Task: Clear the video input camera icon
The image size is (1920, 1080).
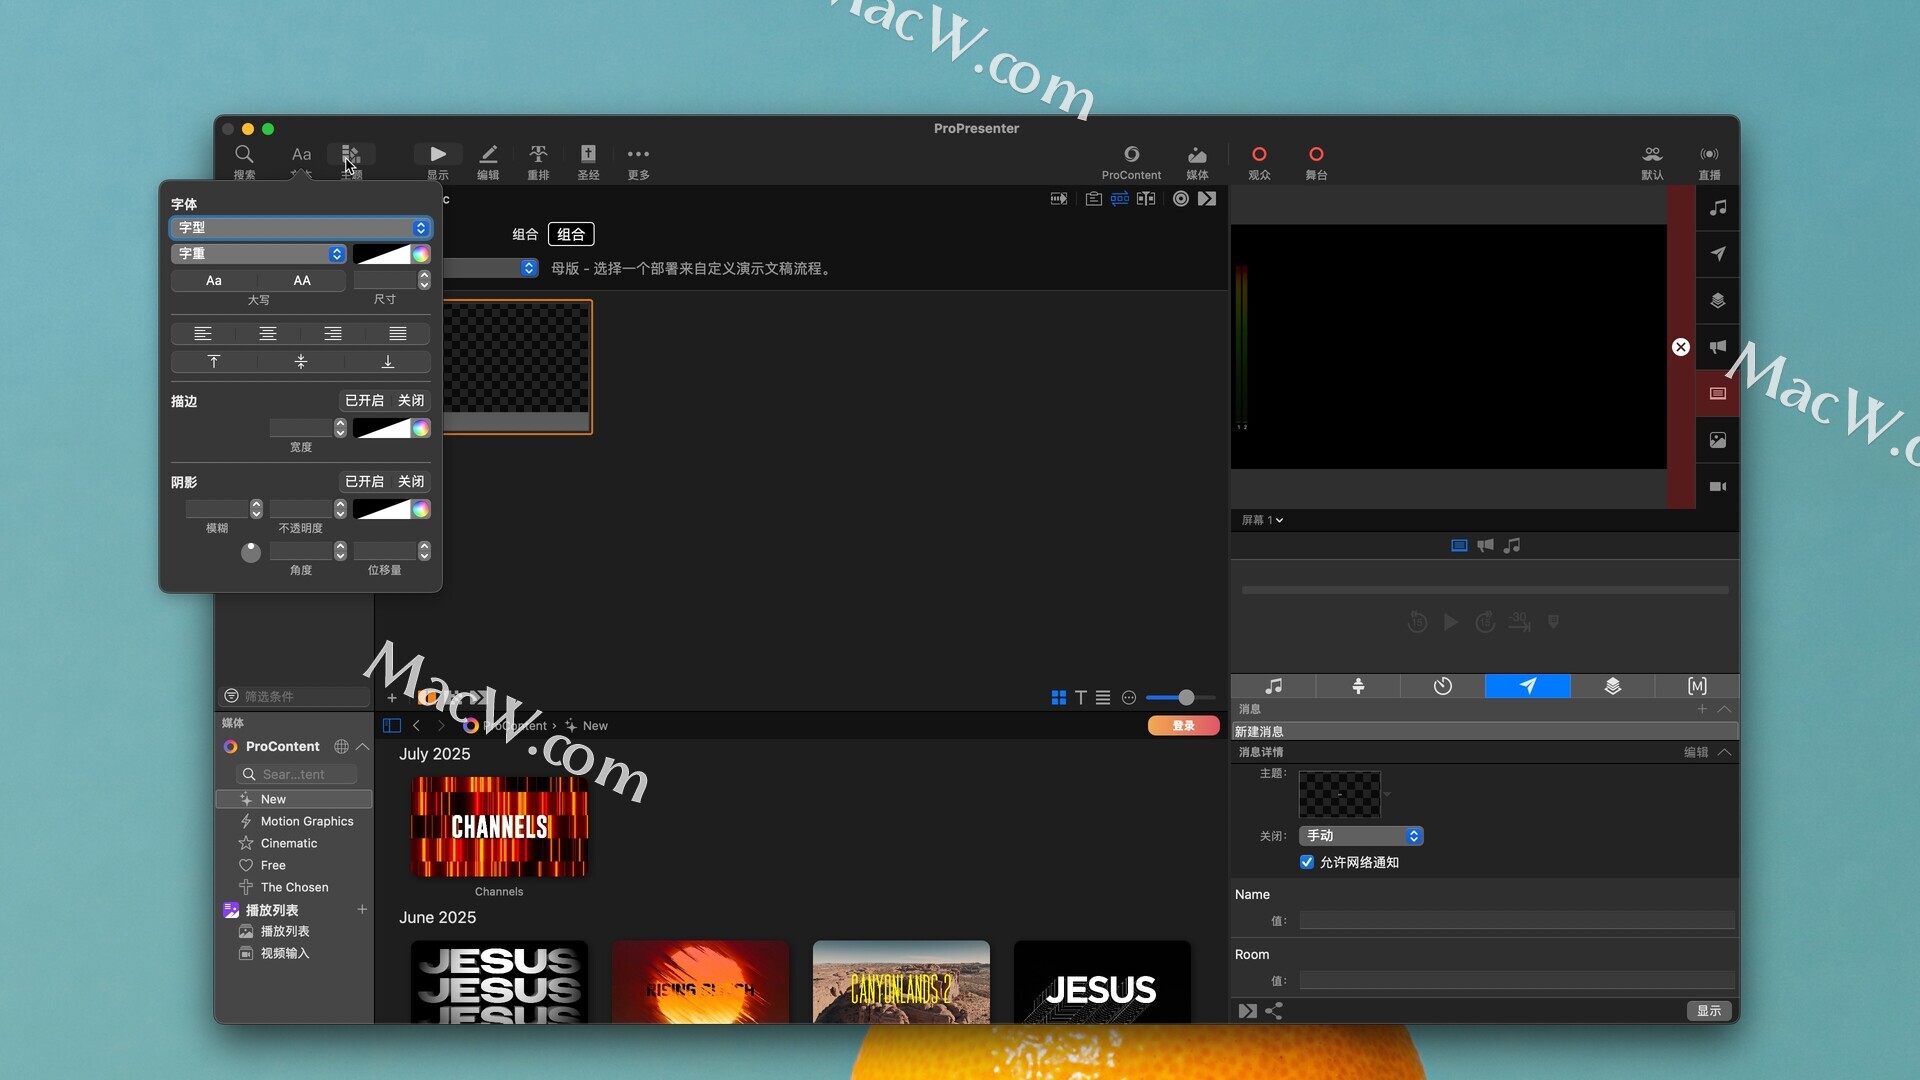Action: click(1718, 486)
